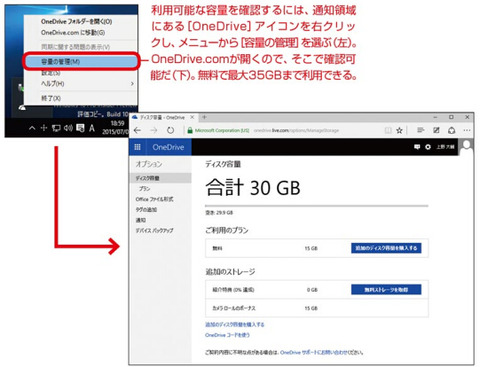Image resolution: width=480 pixels, height=367 pixels.
Task: Click the profile avatar picture
Action: click(x=466, y=147)
